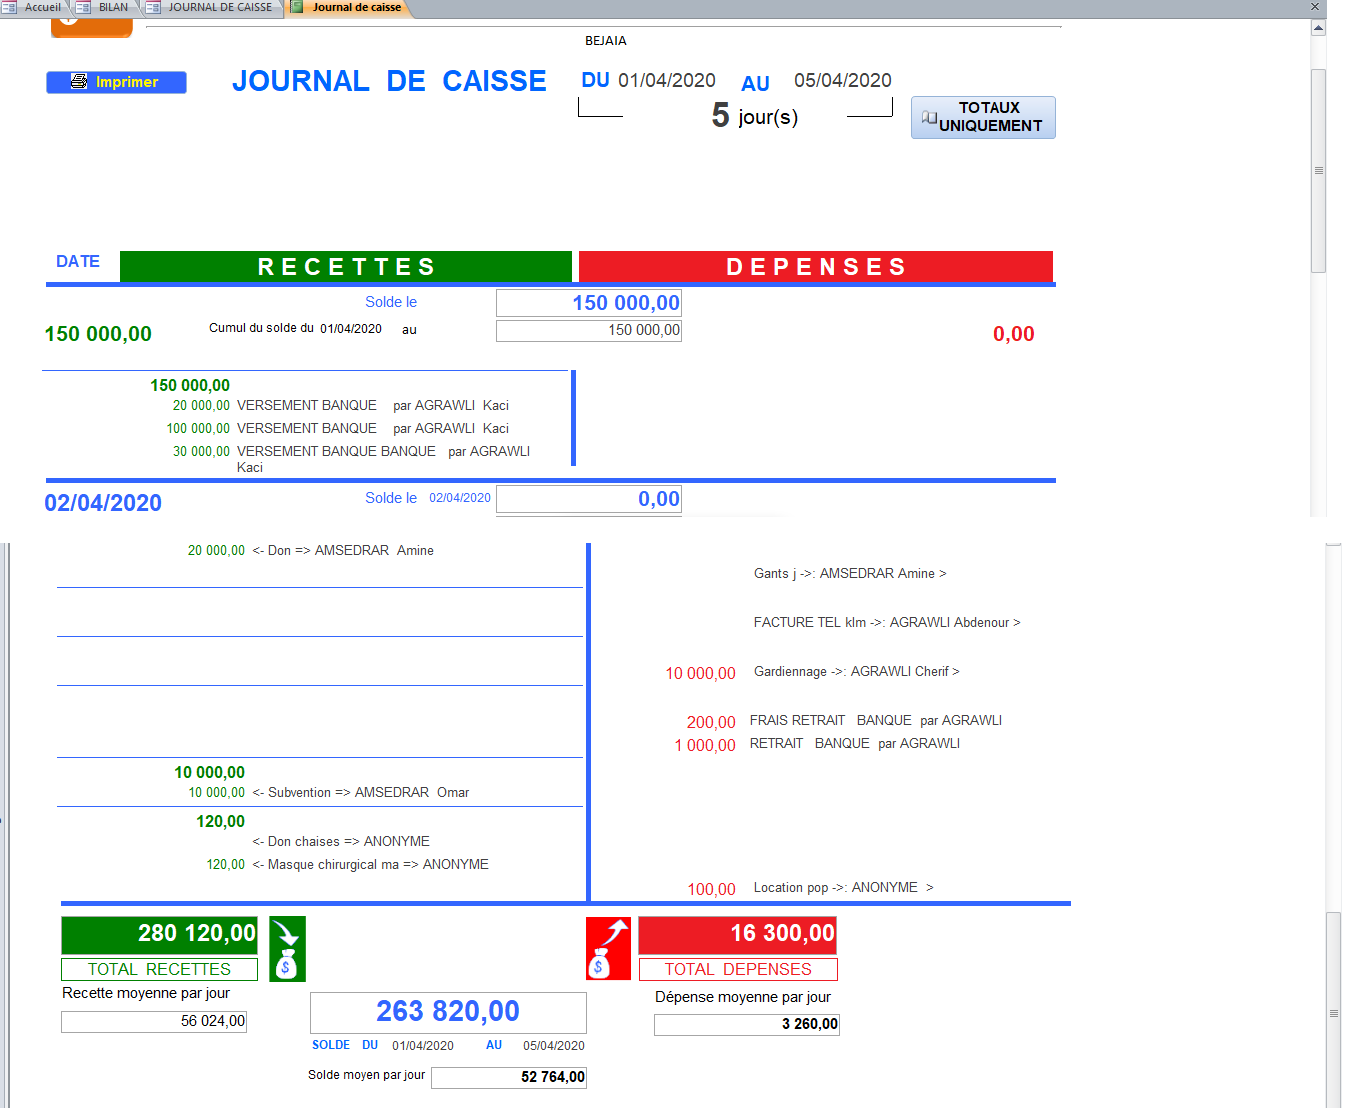Click the bold blue 150 000,00 solde box
The height and width of the screenshot is (1108, 1366).
(x=589, y=303)
